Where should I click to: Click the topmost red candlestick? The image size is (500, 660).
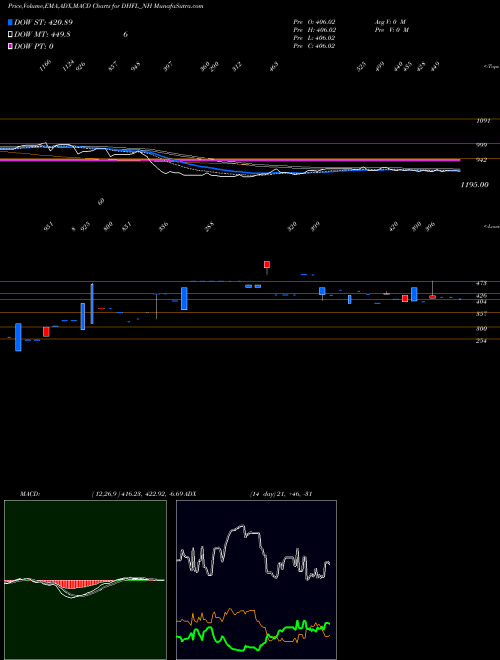[267, 264]
